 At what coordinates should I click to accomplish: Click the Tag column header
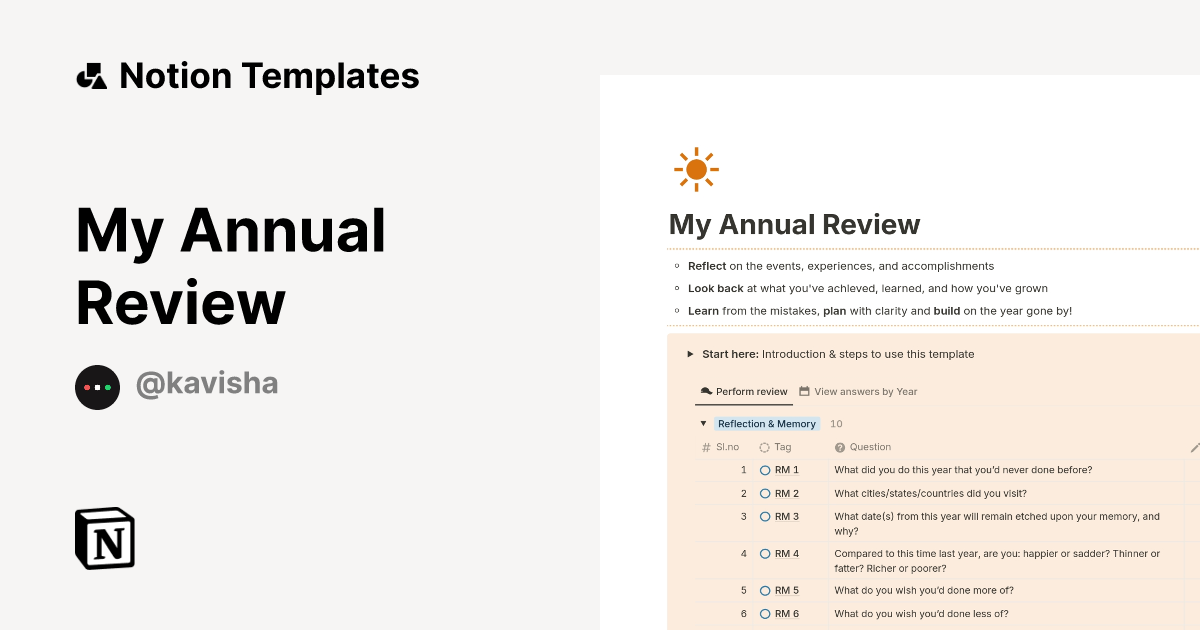775,447
